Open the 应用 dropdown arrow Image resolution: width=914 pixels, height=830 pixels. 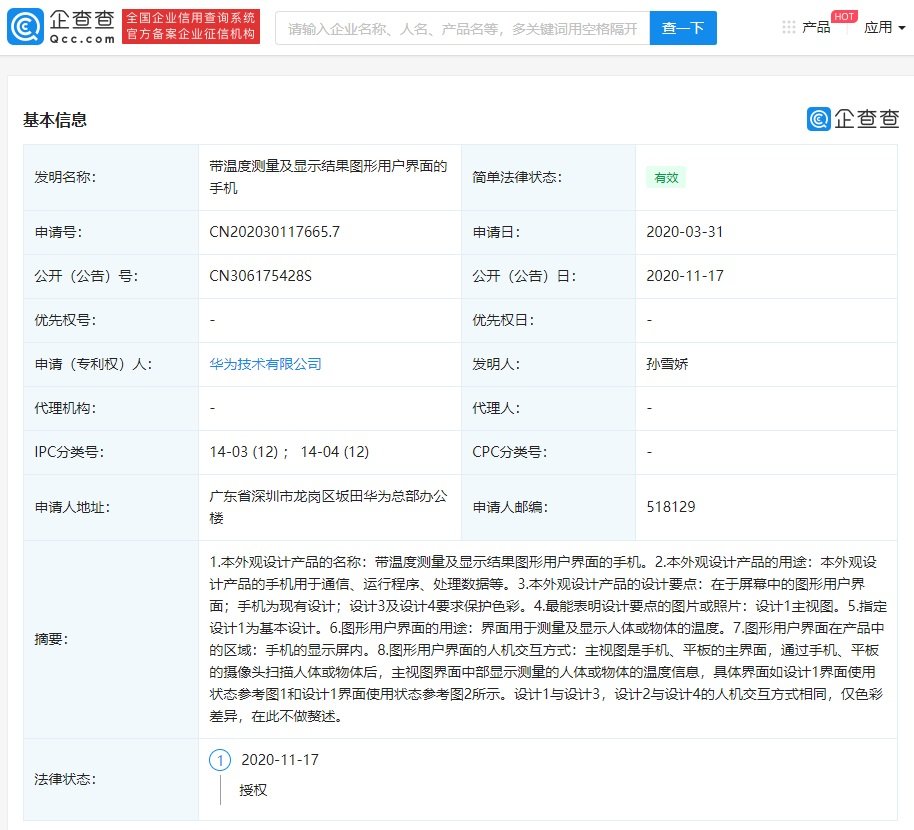coord(899,27)
